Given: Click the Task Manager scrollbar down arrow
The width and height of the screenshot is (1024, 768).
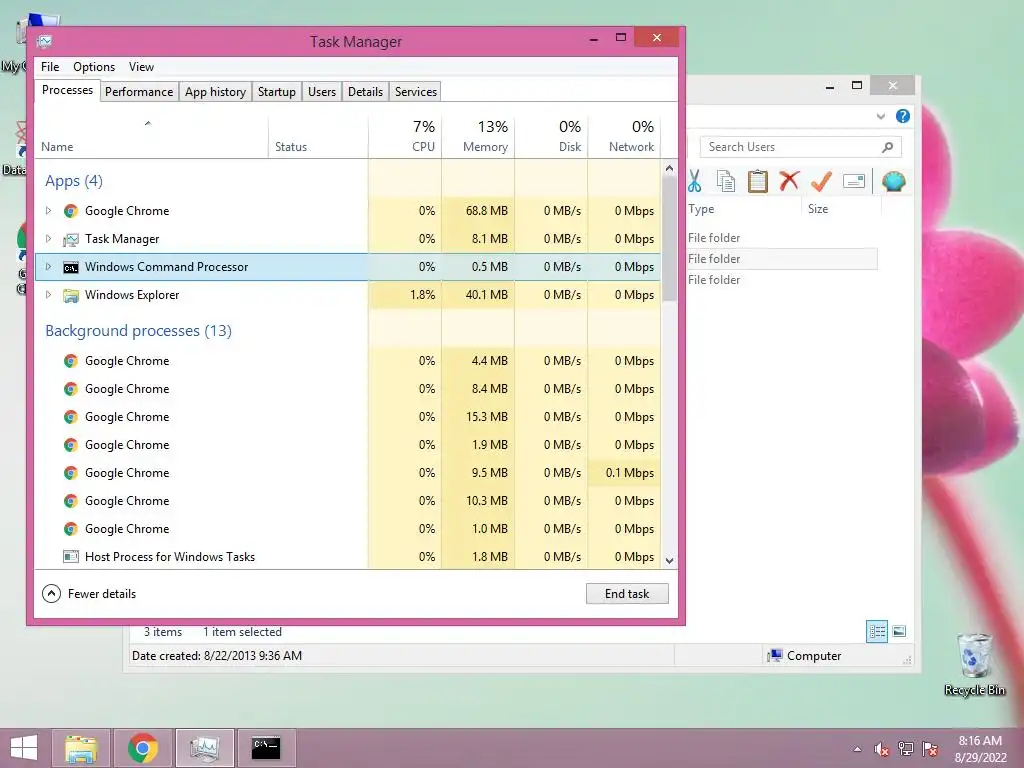Looking at the screenshot, I should tap(669, 560).
